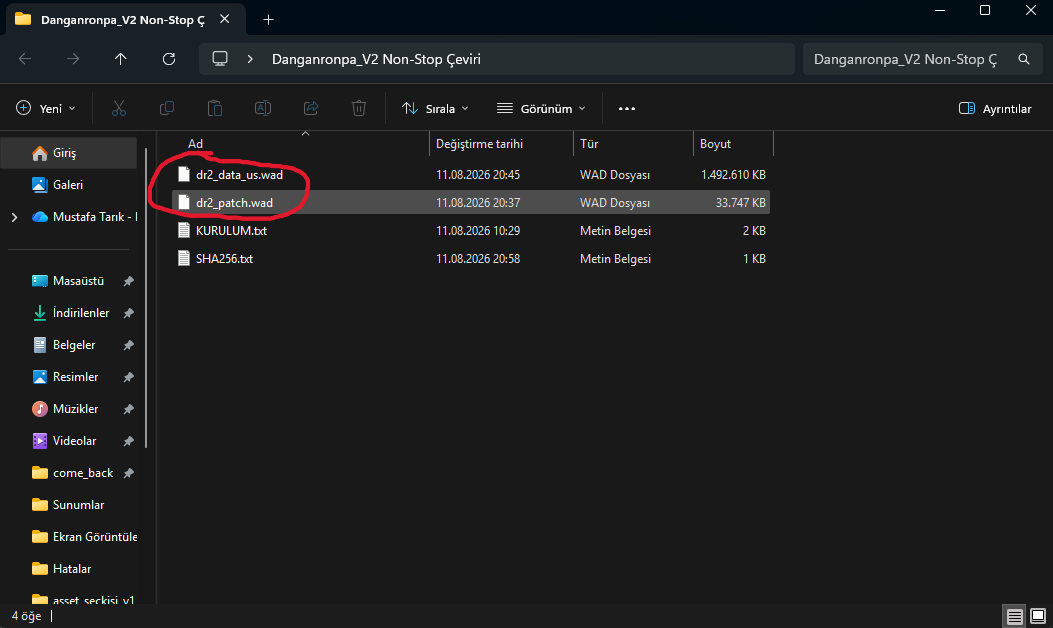
Task: Open the three-dot more options menu
Action: (x=627, y=108)
